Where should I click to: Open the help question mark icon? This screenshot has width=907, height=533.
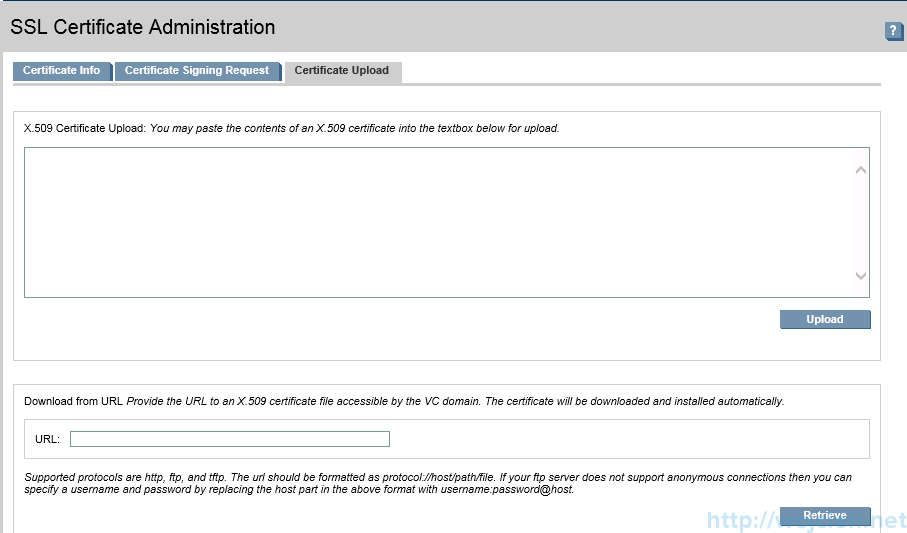pos(893,31)
